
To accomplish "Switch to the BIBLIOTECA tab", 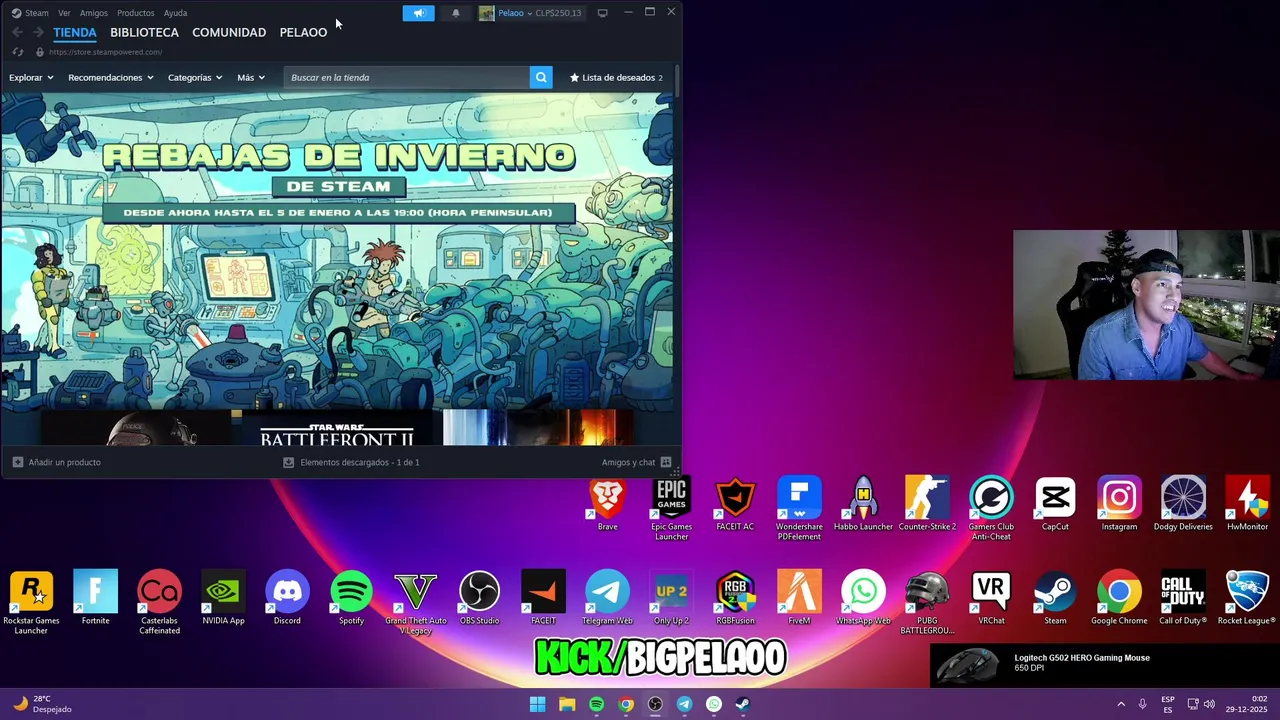I will click(144, 32).
